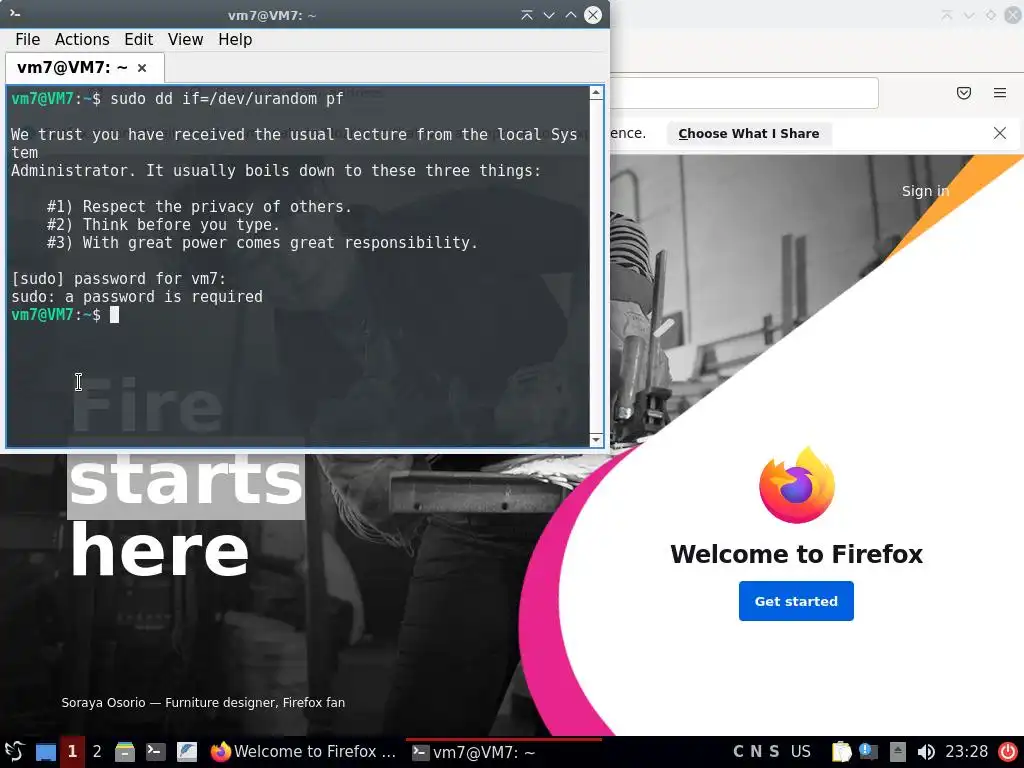Screen dimensions: 1024x768
Task: Click the show desktop taskbar icon
Action: (46, 752)
